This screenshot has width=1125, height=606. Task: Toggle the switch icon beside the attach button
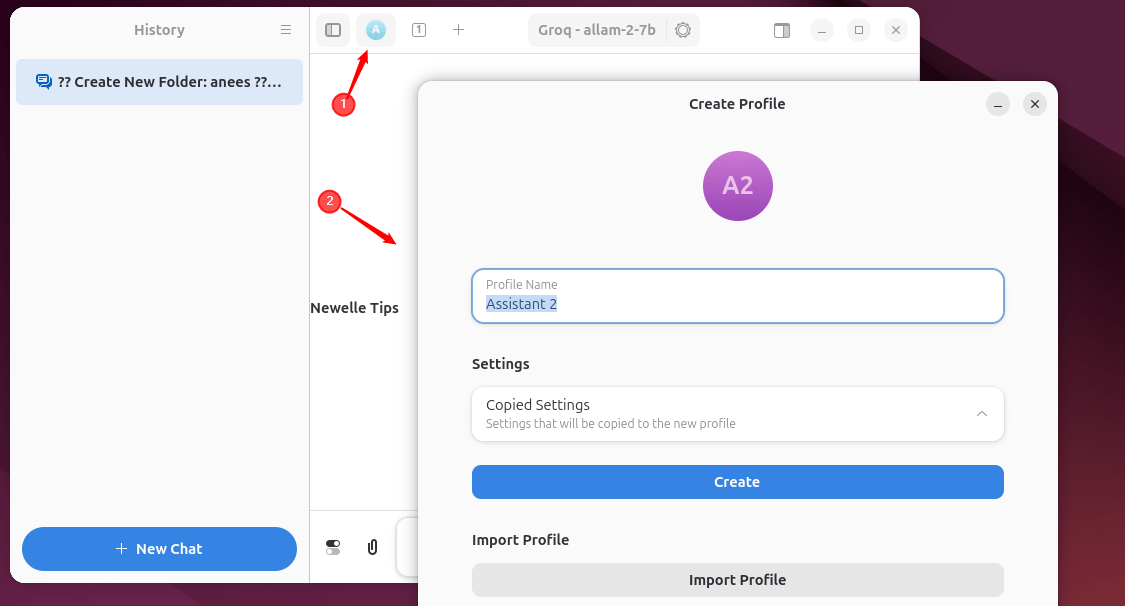click(333, 547)
